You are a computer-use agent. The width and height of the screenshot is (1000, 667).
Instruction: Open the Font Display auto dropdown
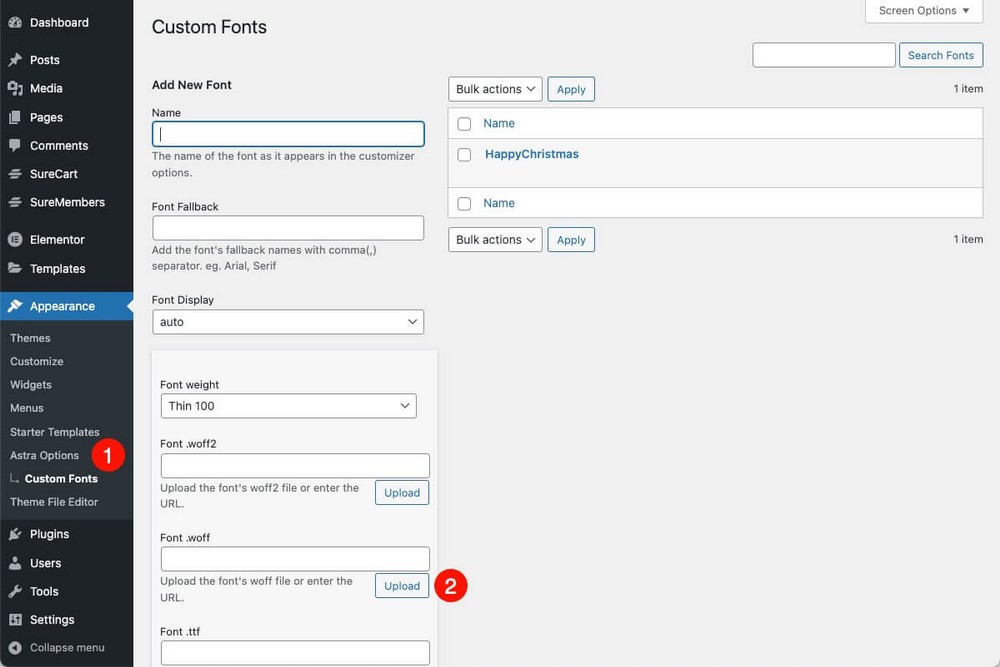(x=288, y=322)
